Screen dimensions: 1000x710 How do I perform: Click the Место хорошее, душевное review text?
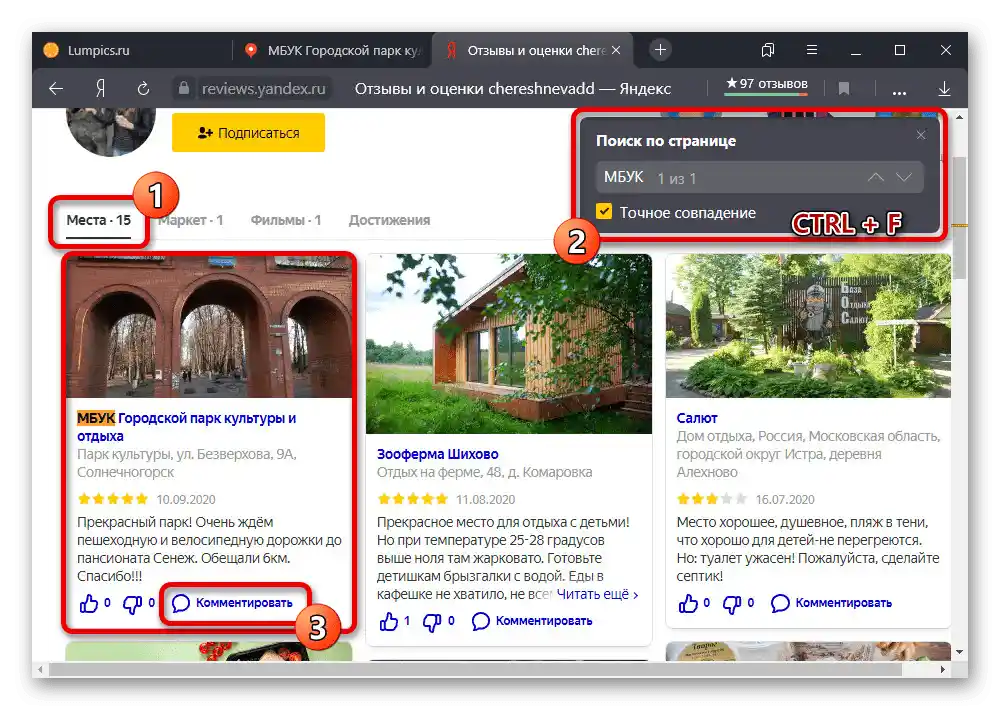tap(808, 549)
